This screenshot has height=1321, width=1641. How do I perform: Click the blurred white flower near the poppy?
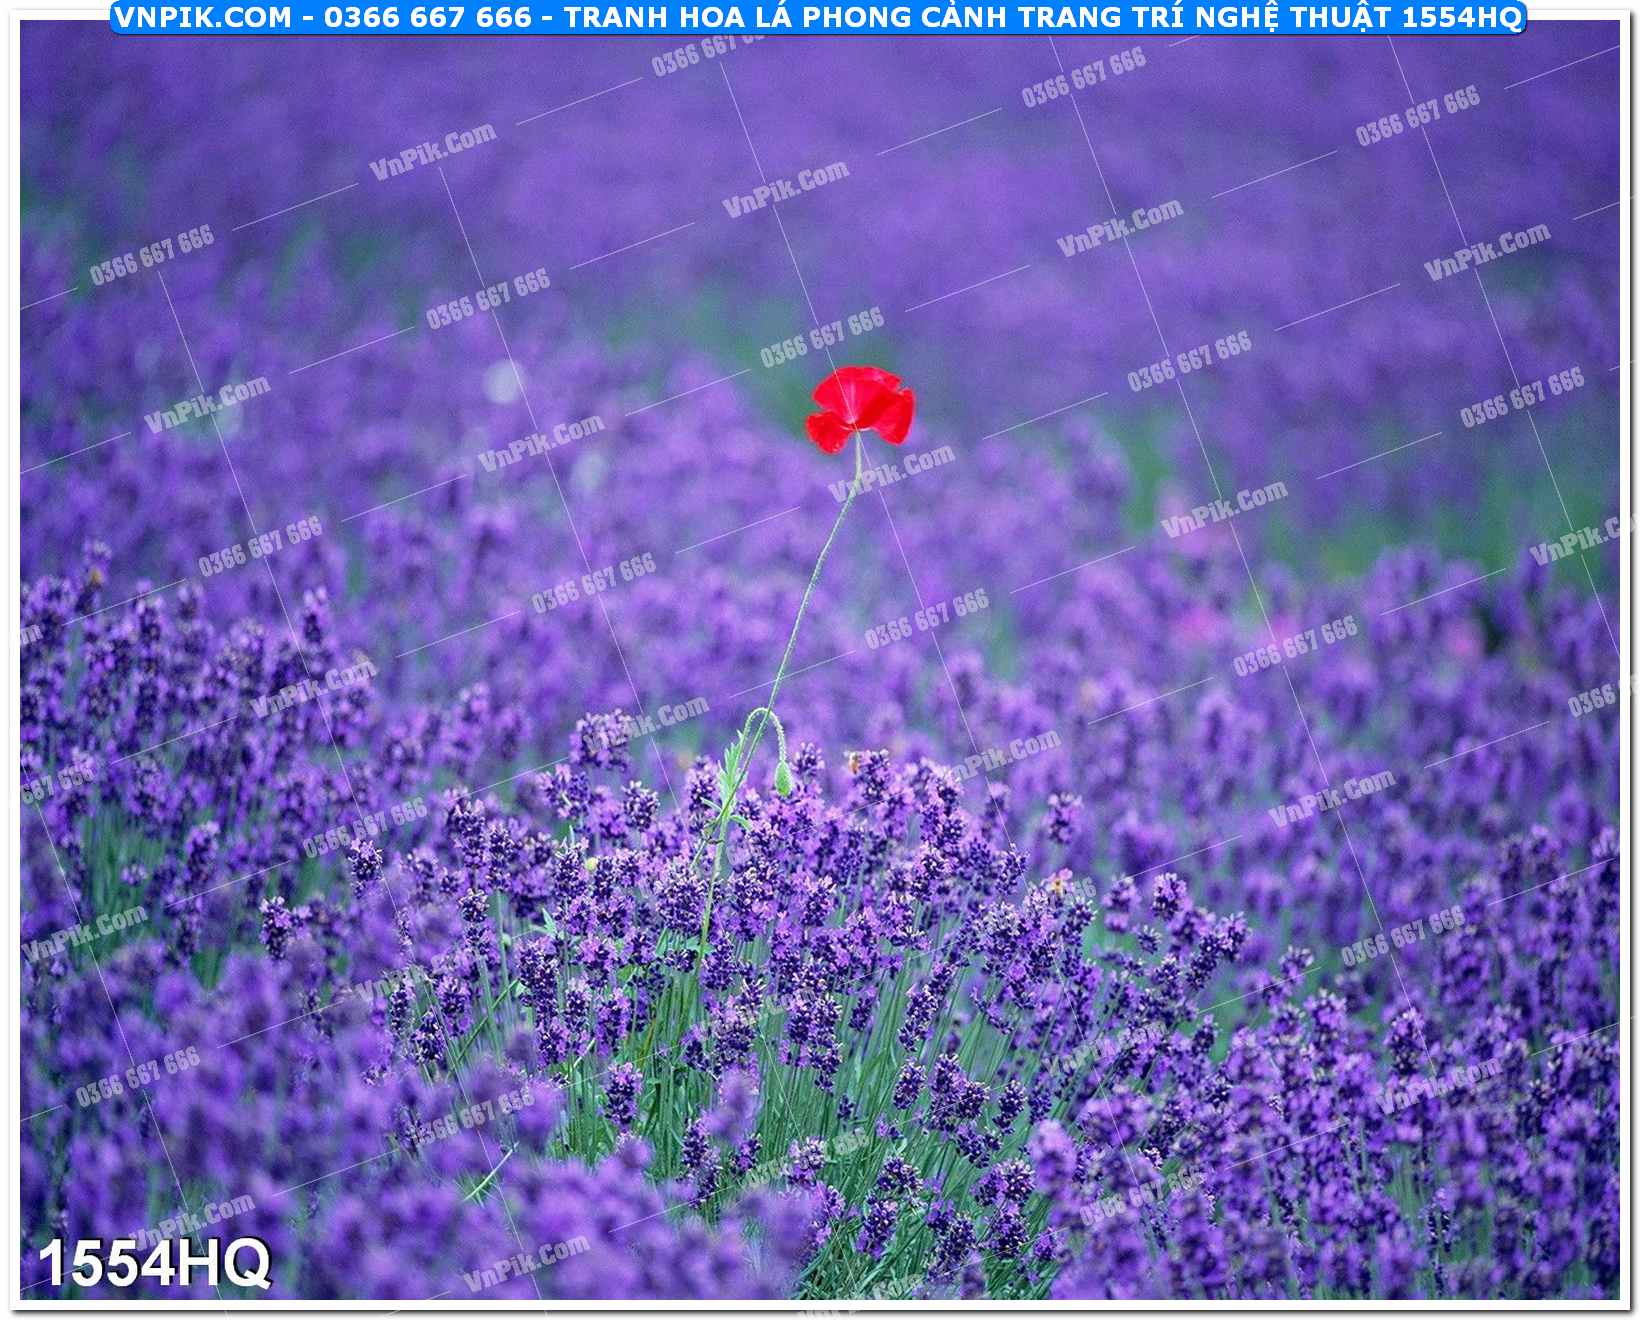click(503, 382)
